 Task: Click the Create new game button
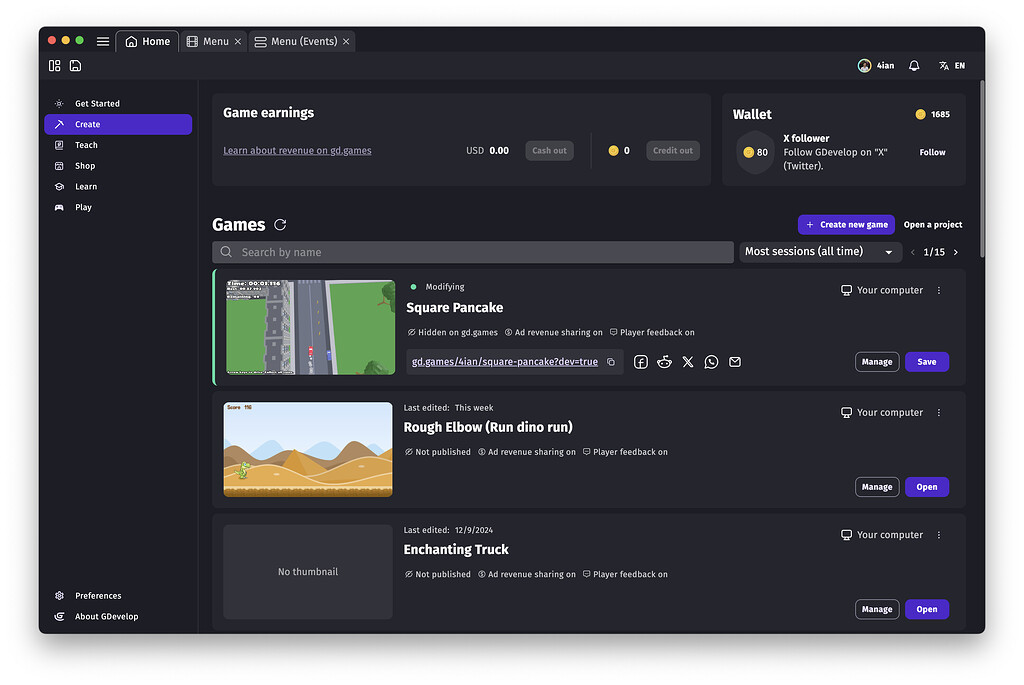(846, 224)
